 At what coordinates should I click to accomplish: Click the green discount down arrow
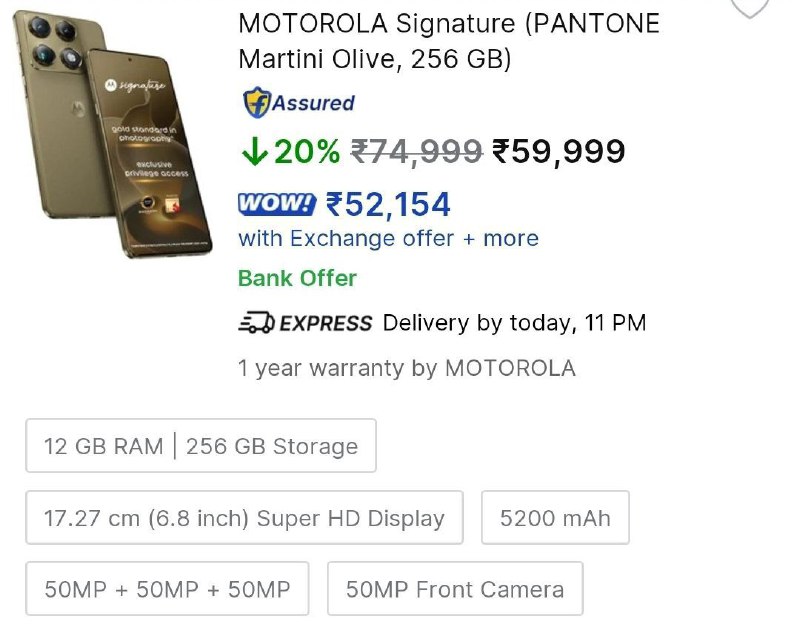254,151
